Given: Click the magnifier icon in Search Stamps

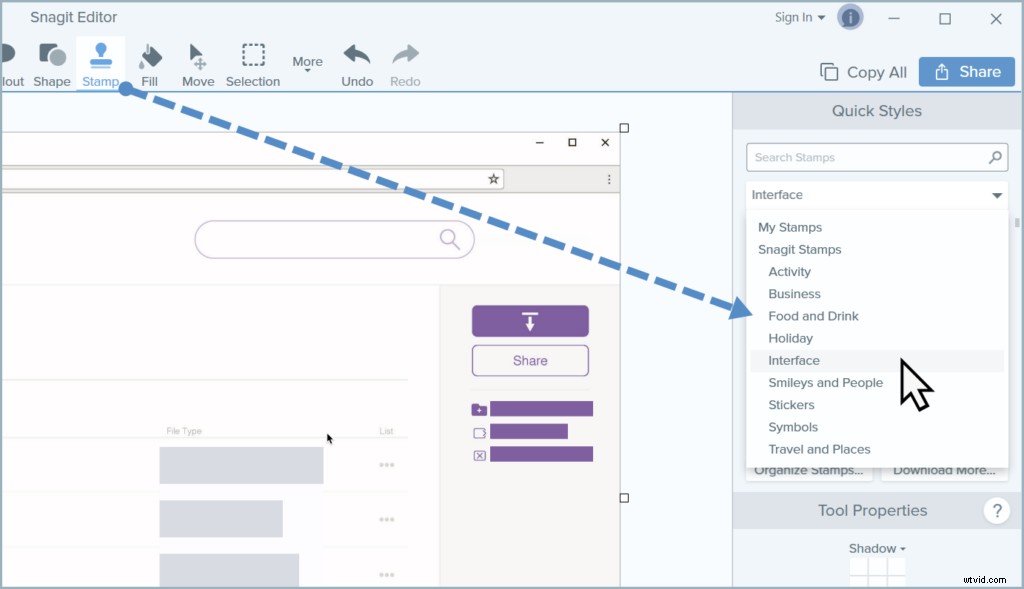Looking at the screenshot, I should coord(995,157).
